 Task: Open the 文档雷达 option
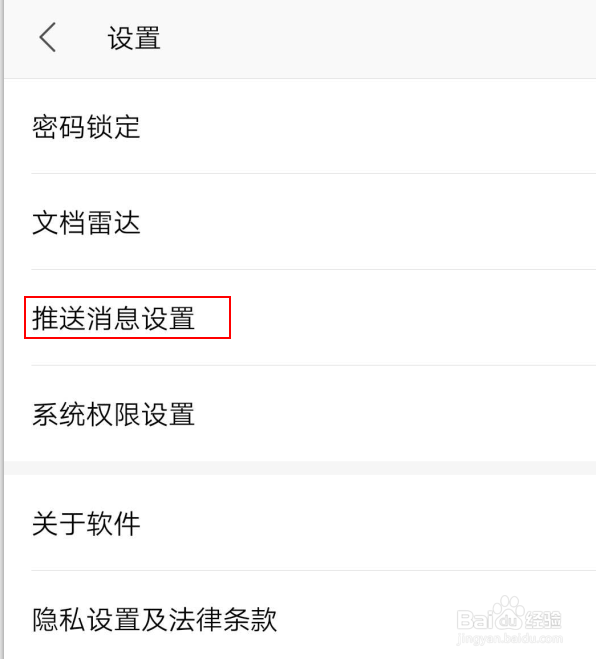point(86,223)
